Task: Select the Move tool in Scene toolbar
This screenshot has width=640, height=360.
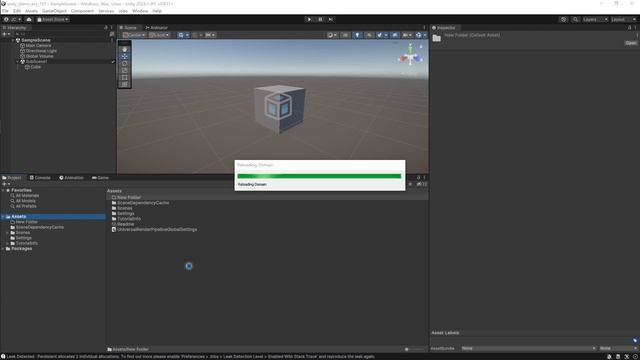Action: pyautogui.click(x=124, y=56)
